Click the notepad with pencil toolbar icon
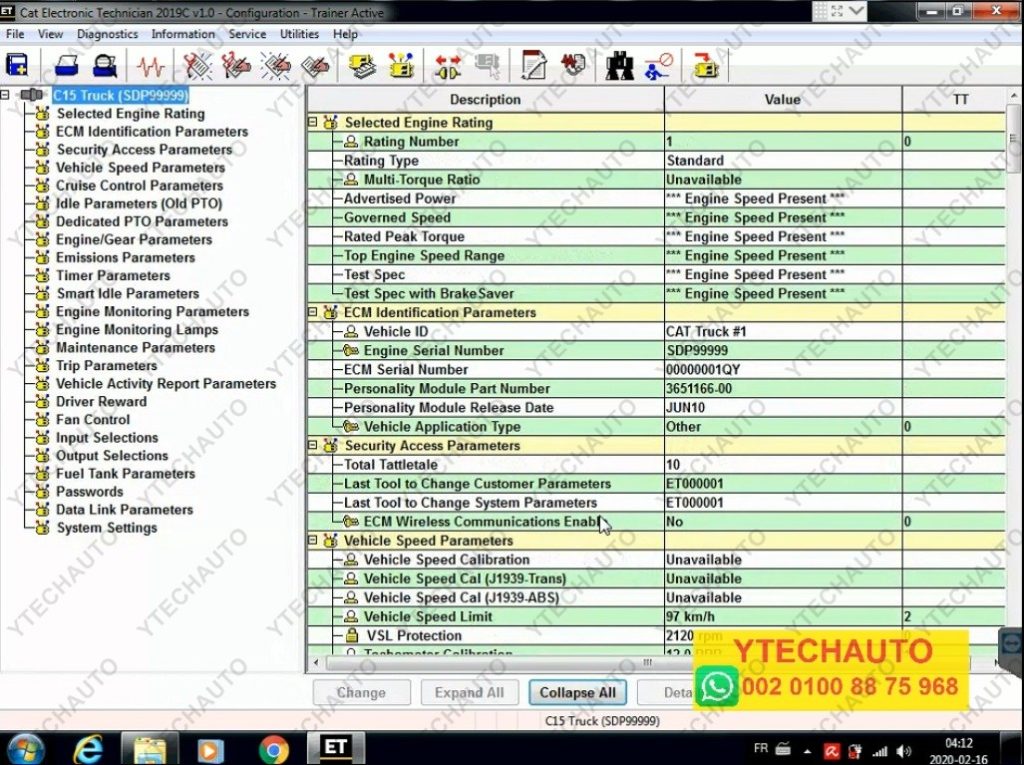Screen dimensions: 1024x765 pos(534,66)
